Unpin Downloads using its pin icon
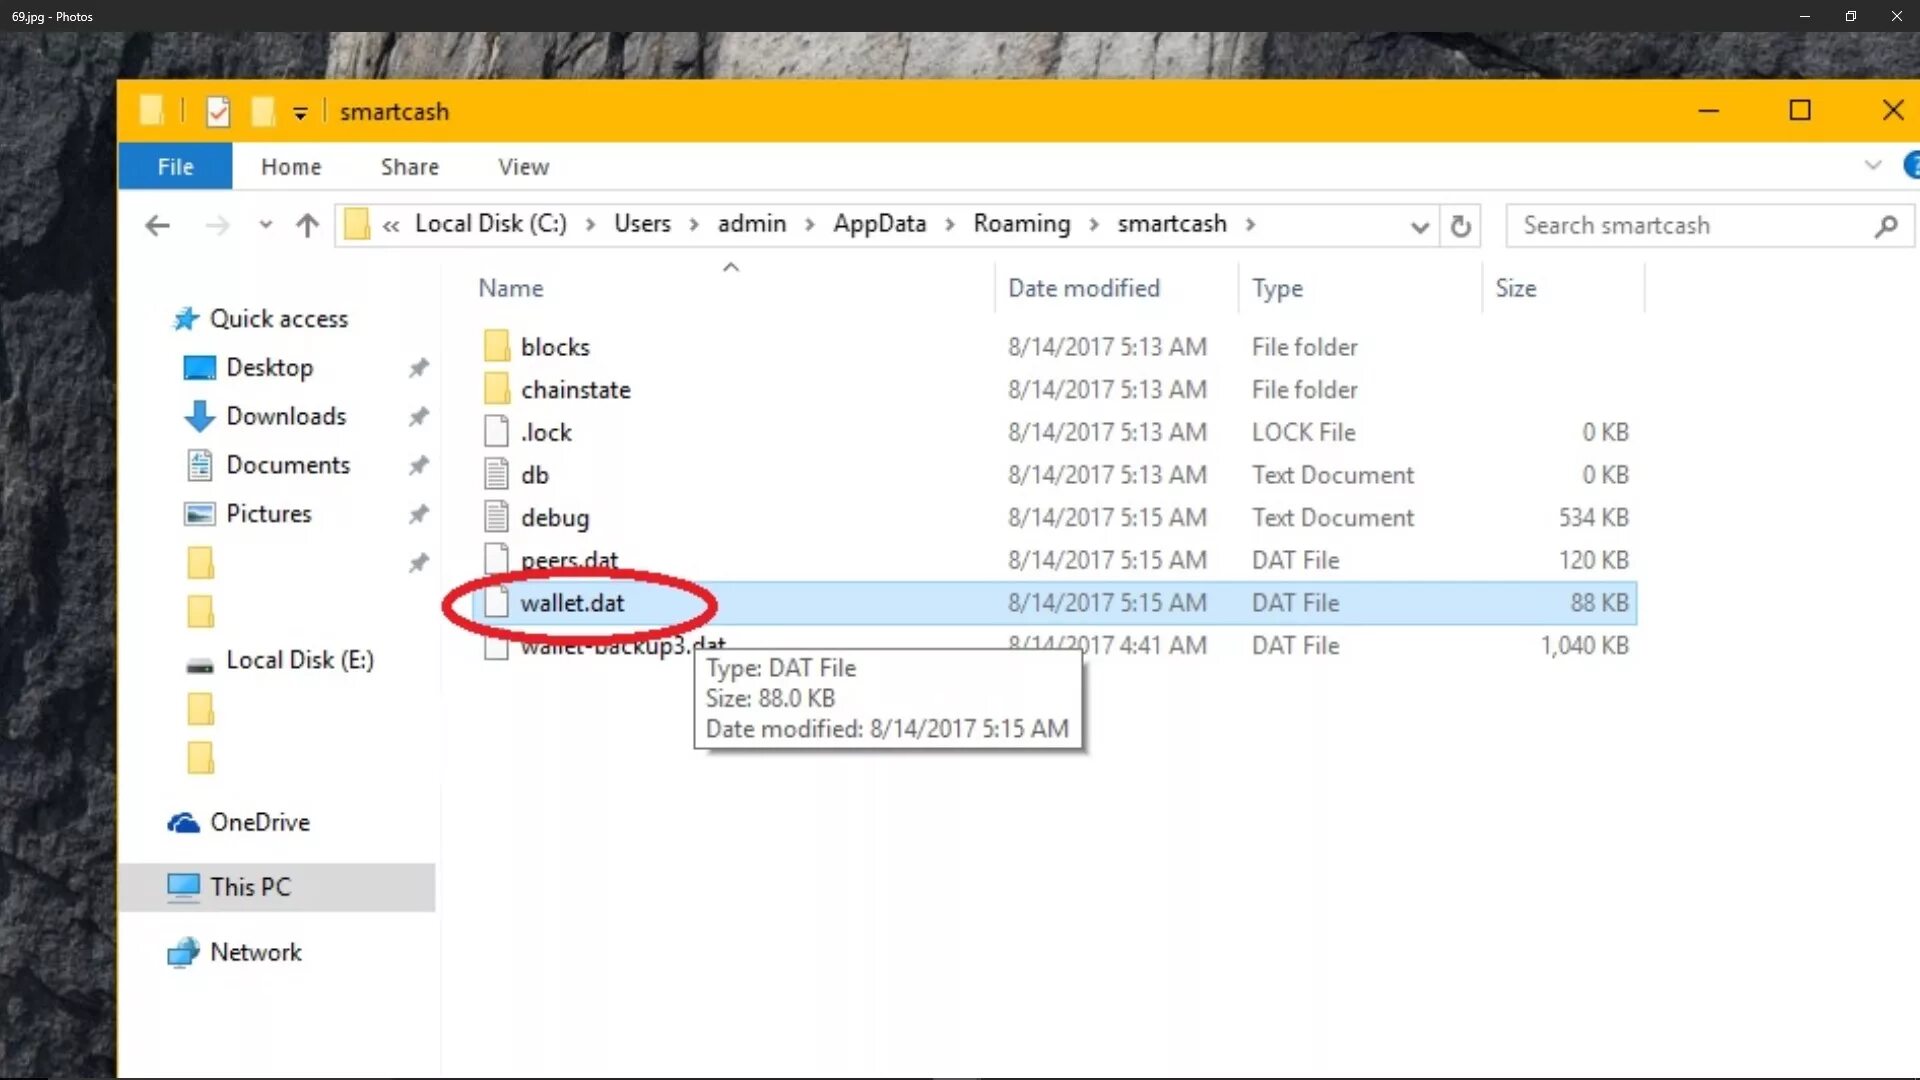This screenshot has height=1080, width=1920. 418,416
